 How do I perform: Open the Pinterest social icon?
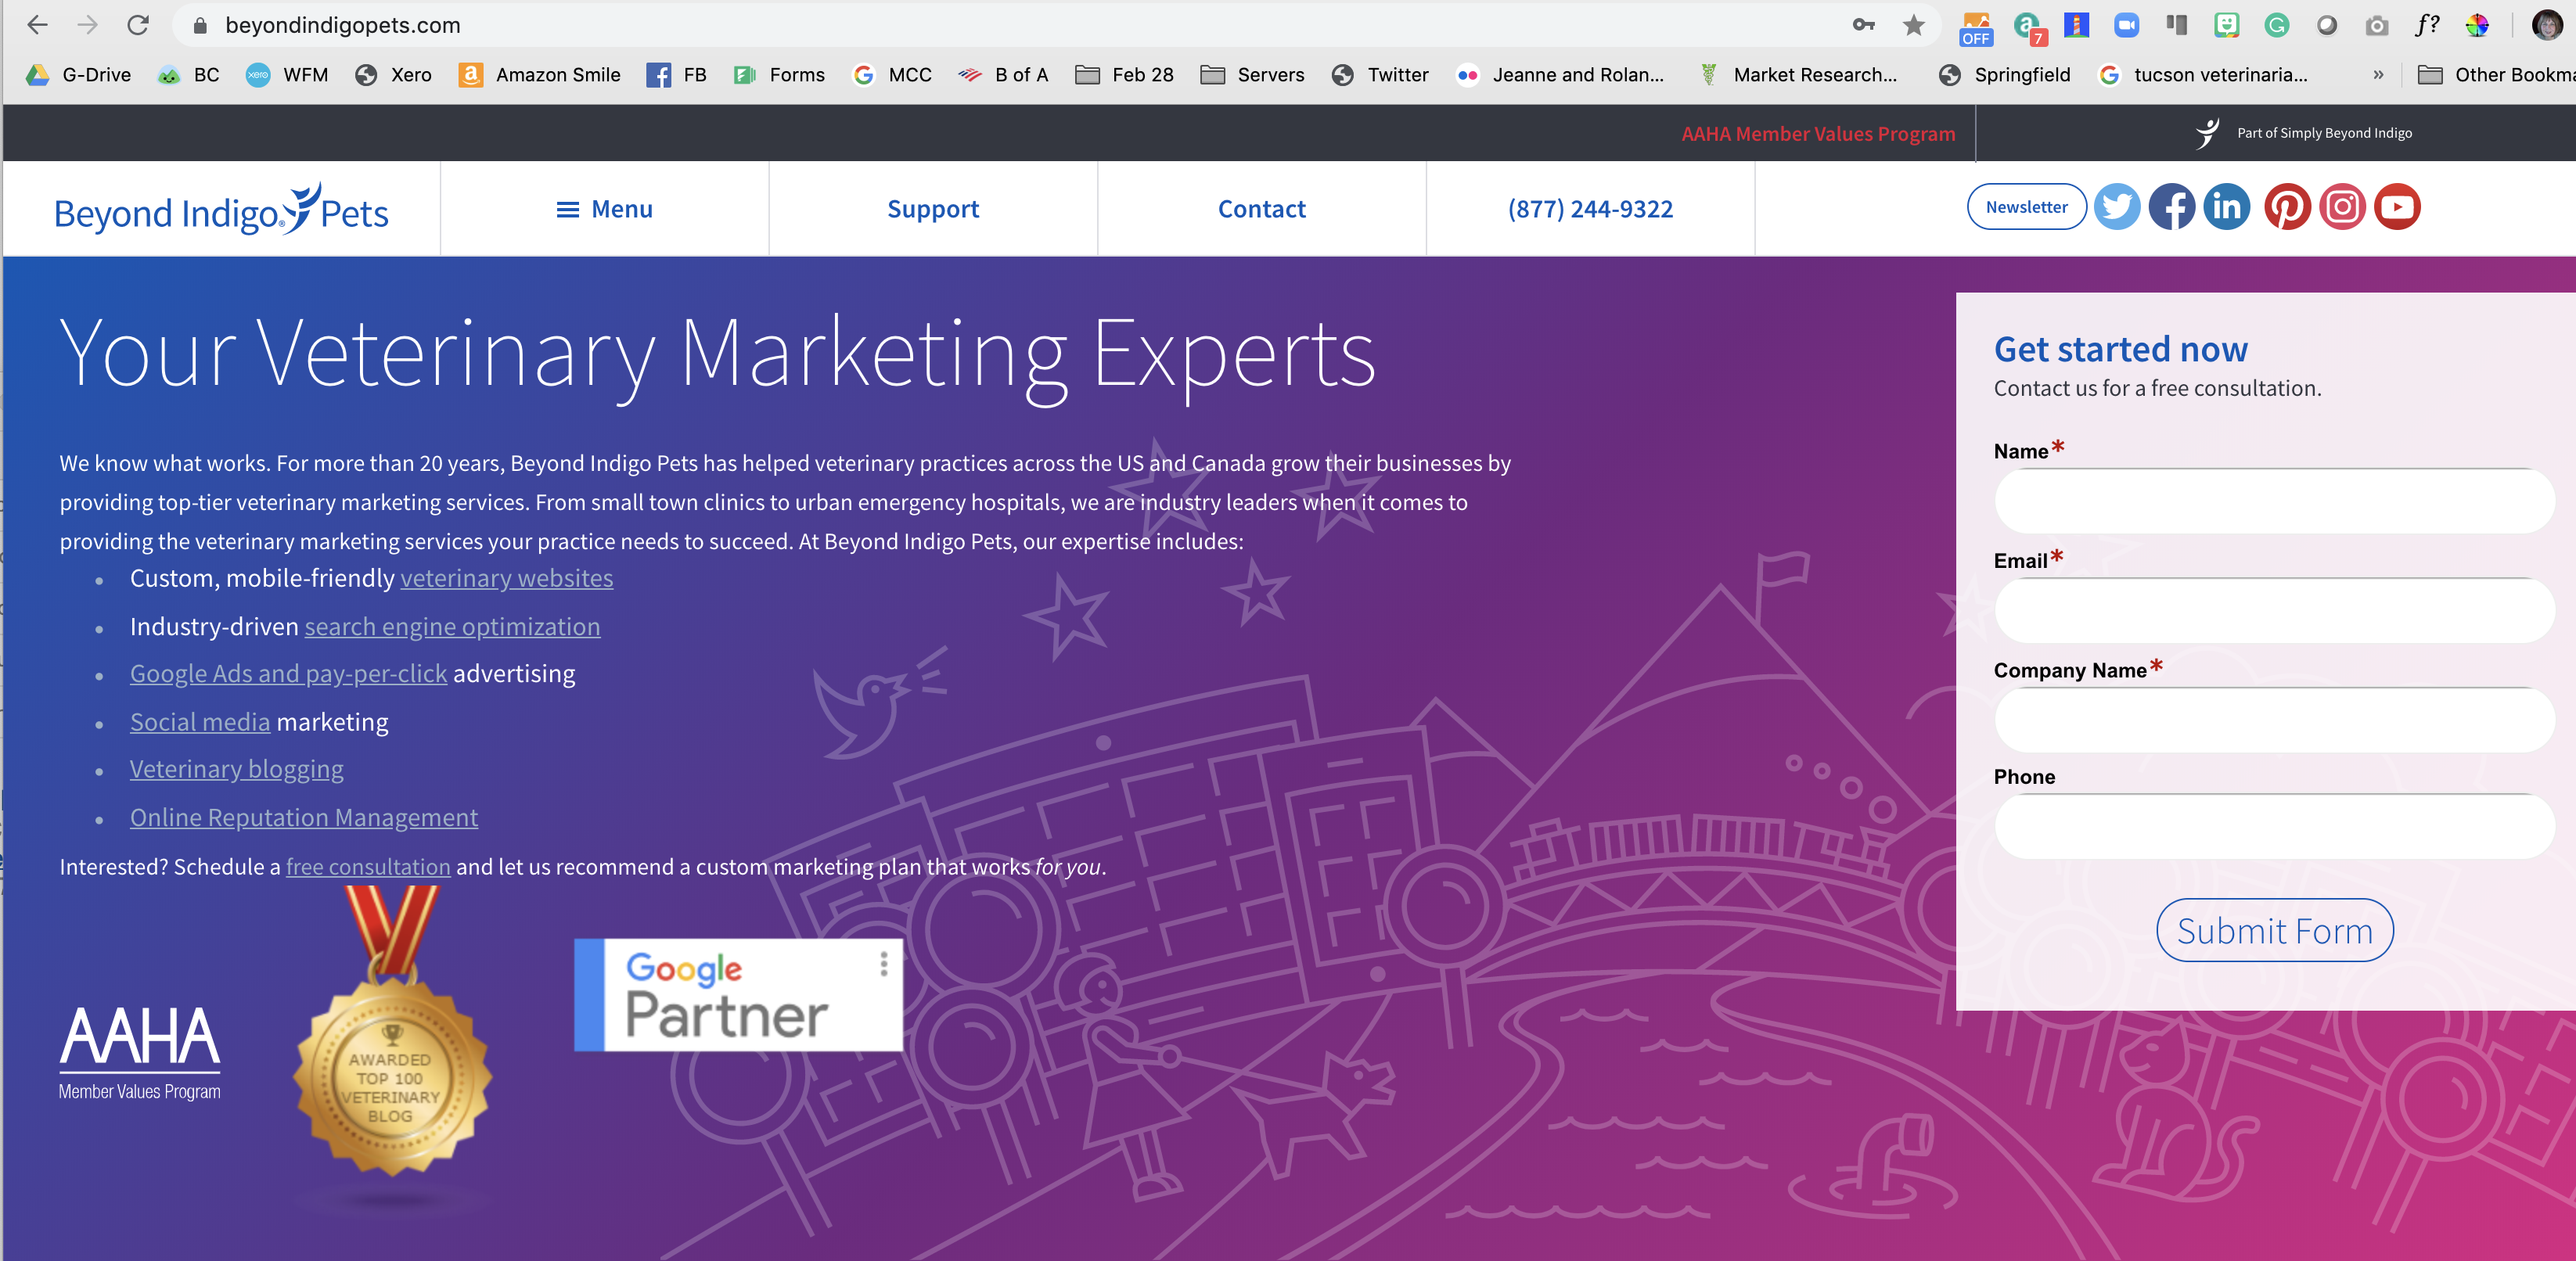pyautogui.click(x=2287, y=207)
